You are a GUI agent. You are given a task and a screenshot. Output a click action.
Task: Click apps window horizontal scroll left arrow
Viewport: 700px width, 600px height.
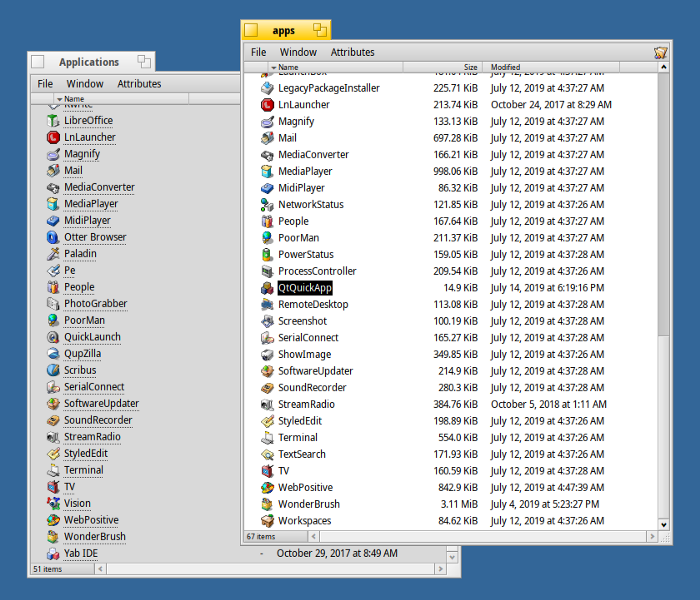coord(314,536)
